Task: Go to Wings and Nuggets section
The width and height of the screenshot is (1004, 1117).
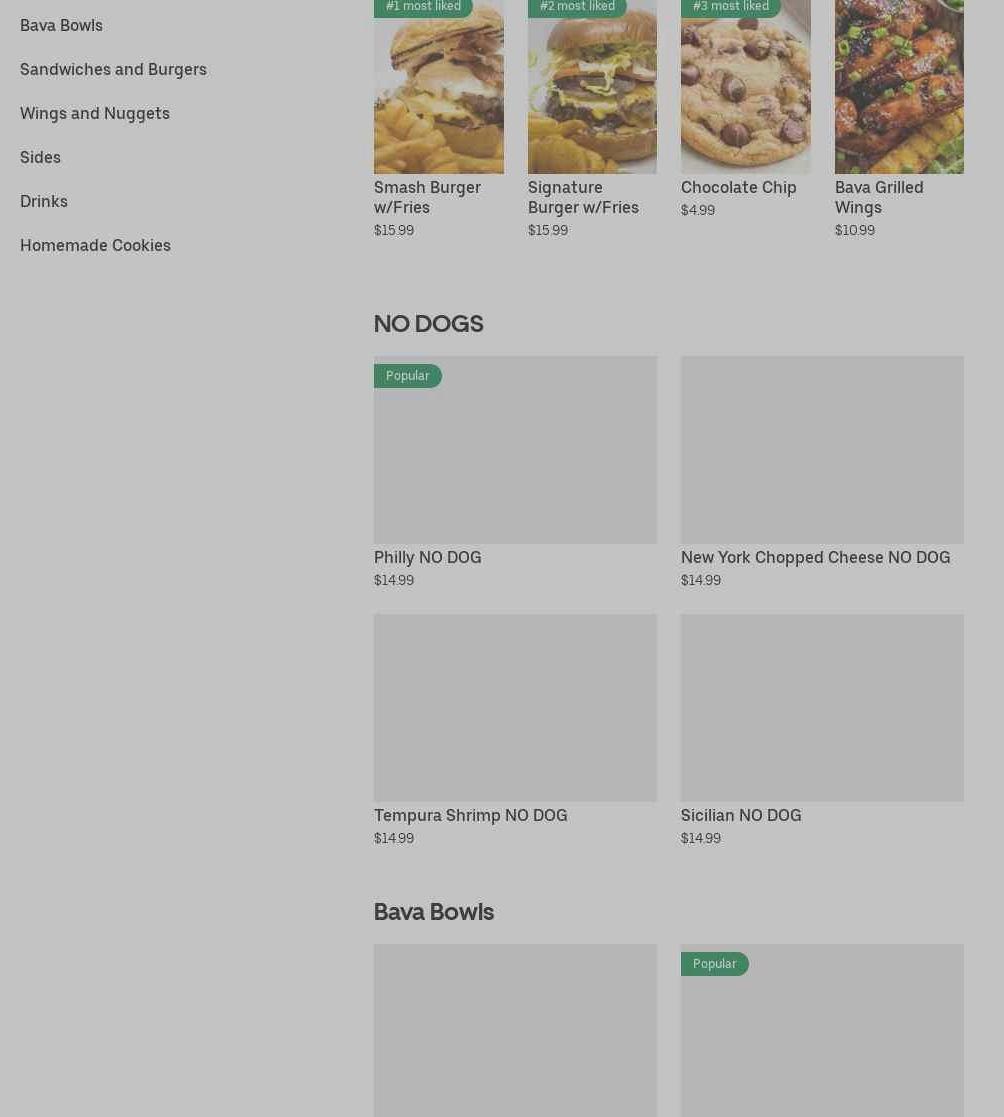Action: 95,114
